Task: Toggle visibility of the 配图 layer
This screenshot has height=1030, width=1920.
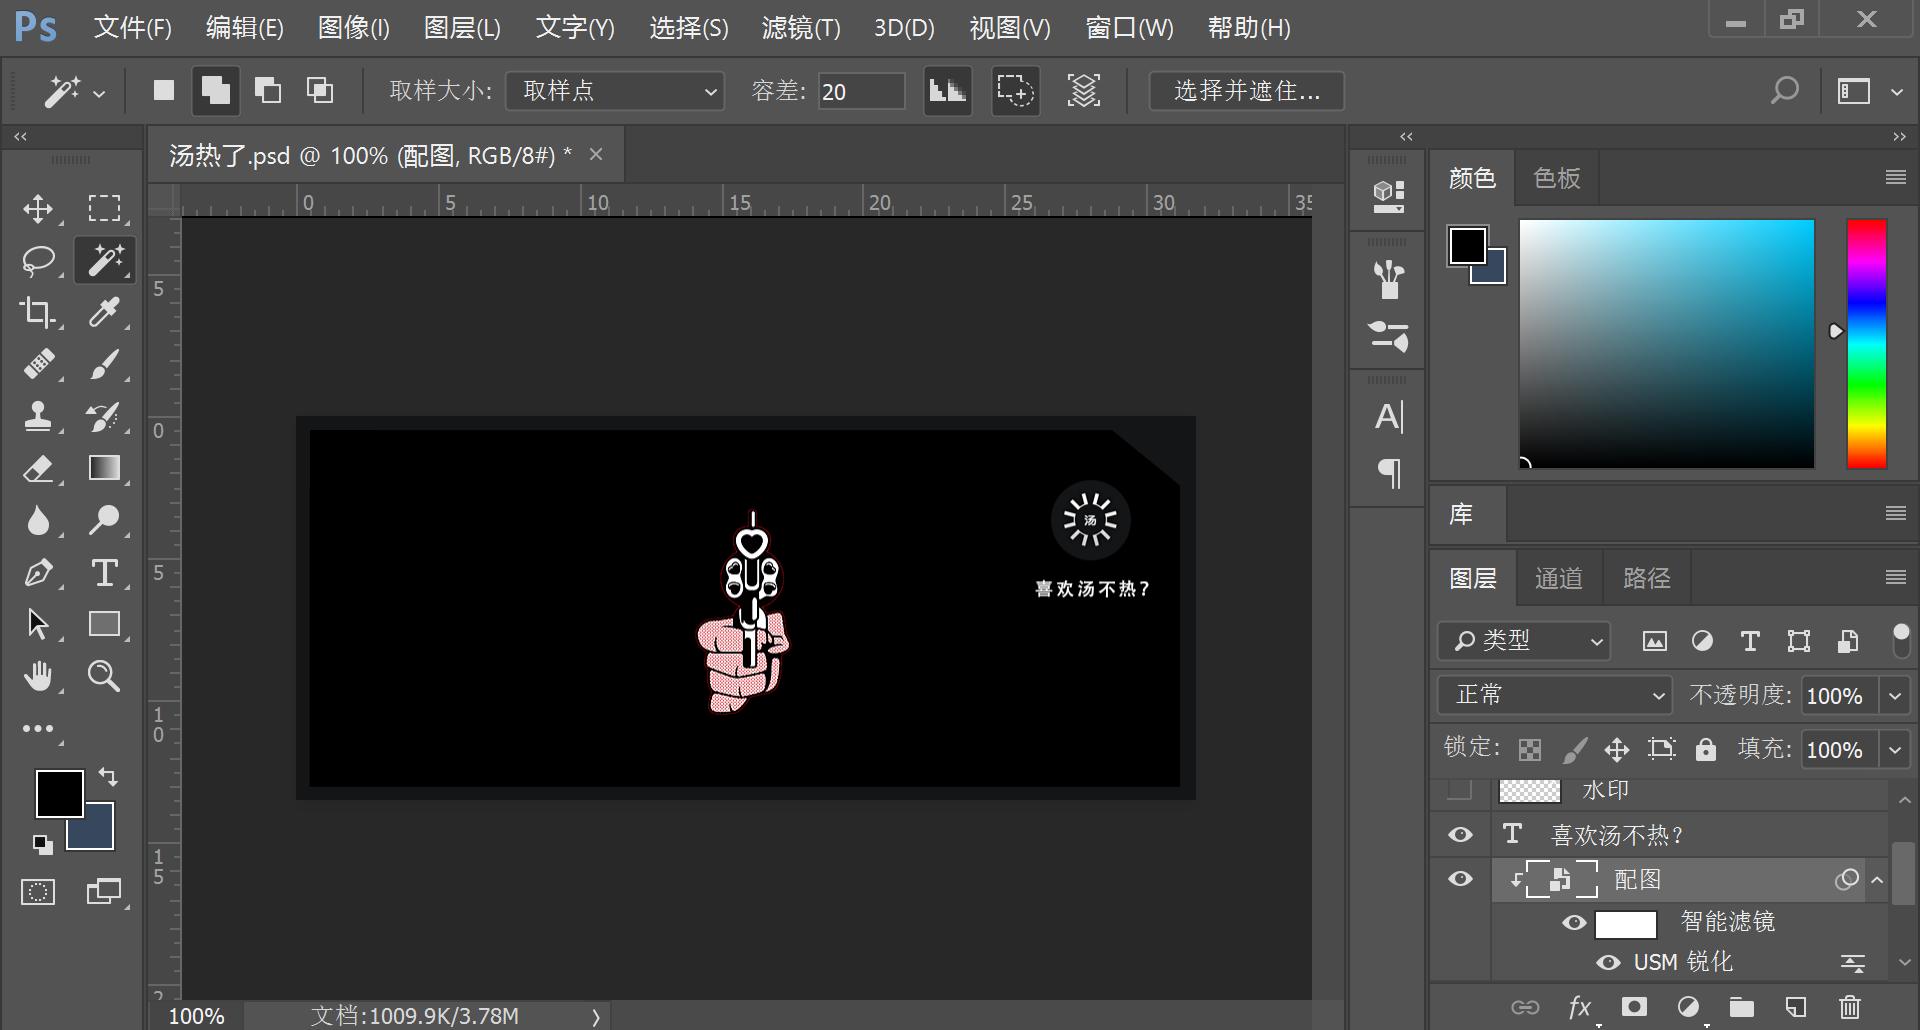Action: (x=1461, y=879)
